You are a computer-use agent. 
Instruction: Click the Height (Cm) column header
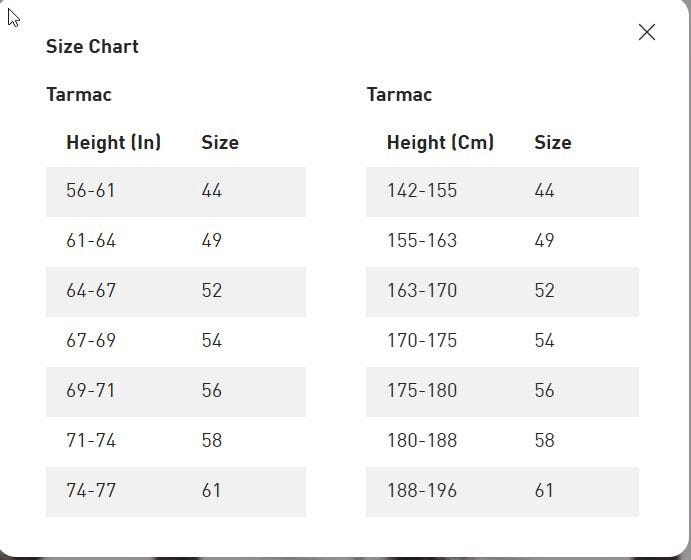(x=440, y=142)
